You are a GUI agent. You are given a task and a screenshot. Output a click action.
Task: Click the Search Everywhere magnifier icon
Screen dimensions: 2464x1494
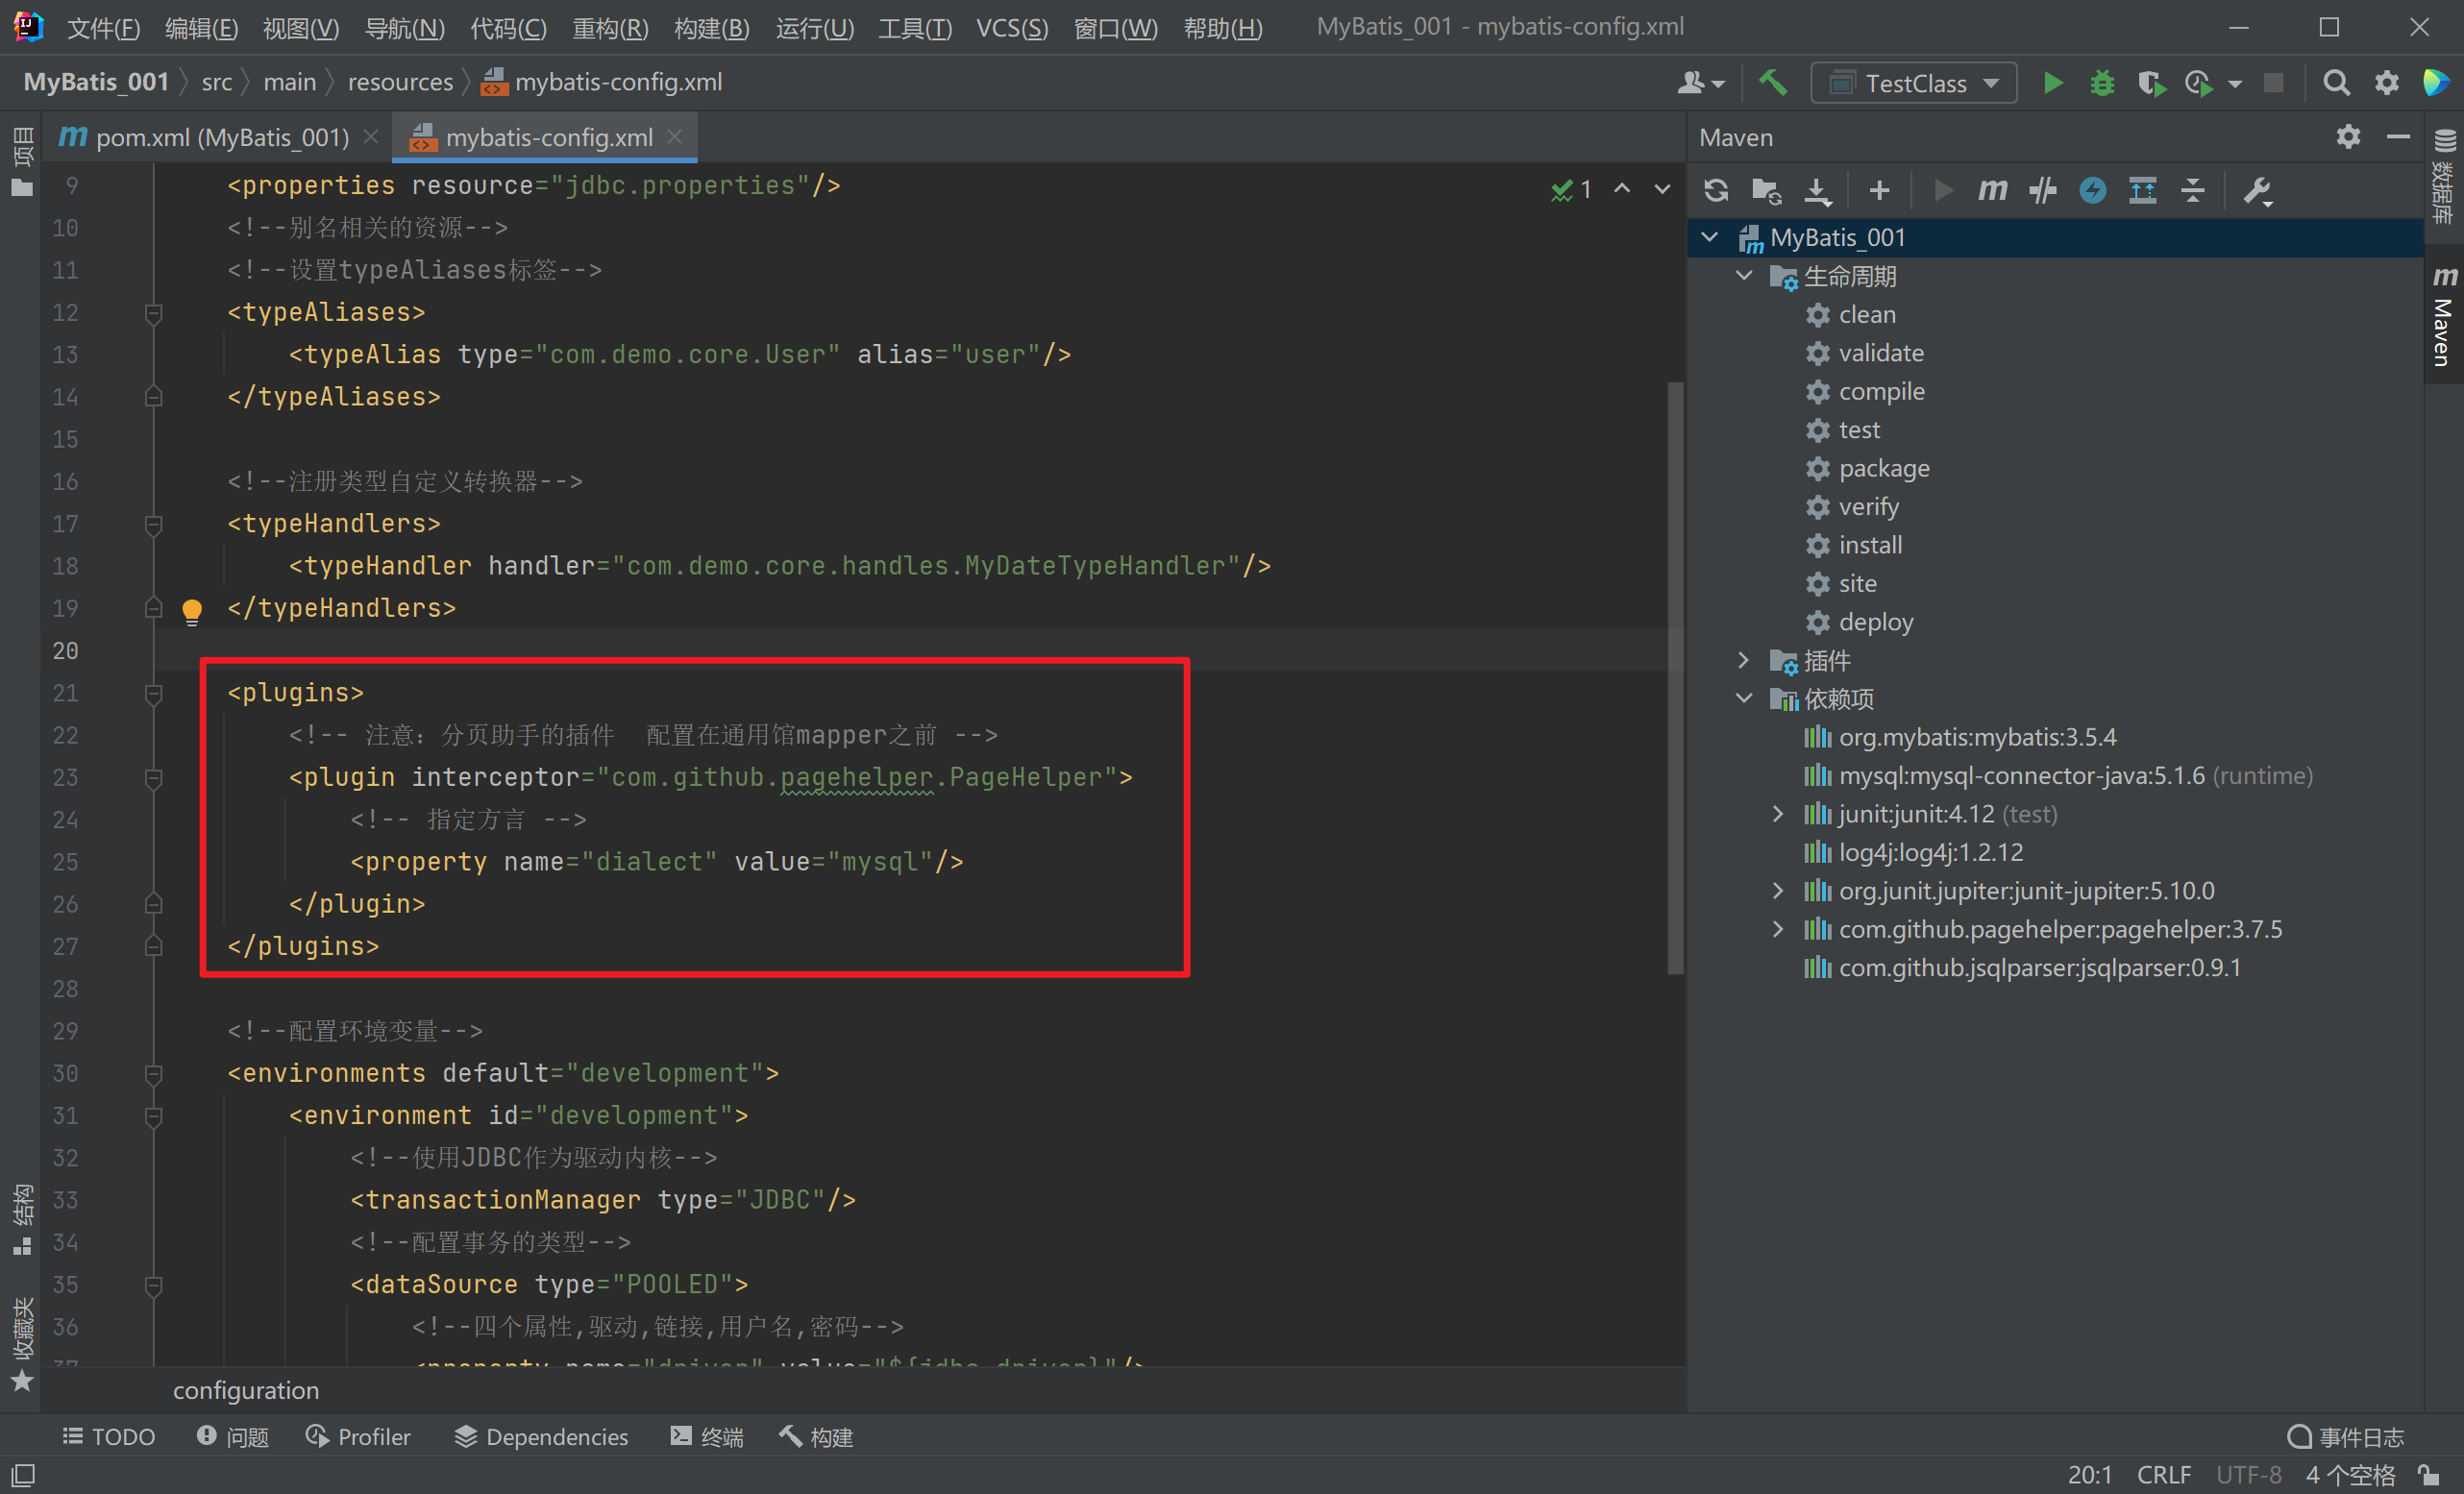[x=2336, y=83]
